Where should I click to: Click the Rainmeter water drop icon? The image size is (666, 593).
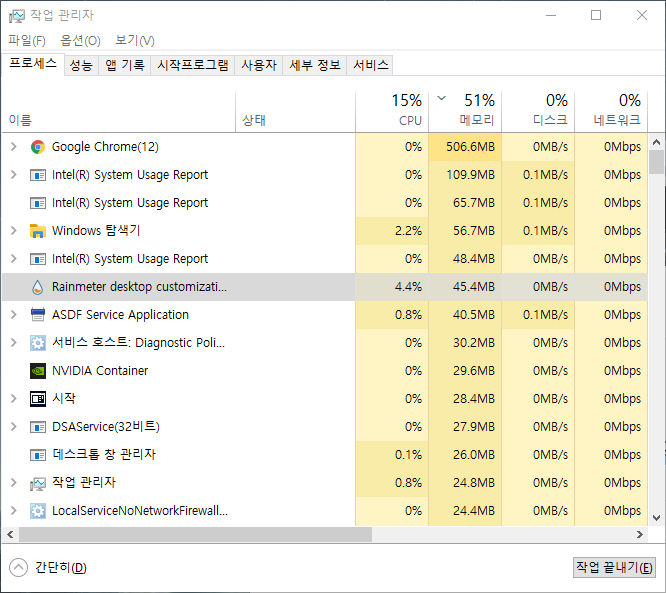coord(38,287)
